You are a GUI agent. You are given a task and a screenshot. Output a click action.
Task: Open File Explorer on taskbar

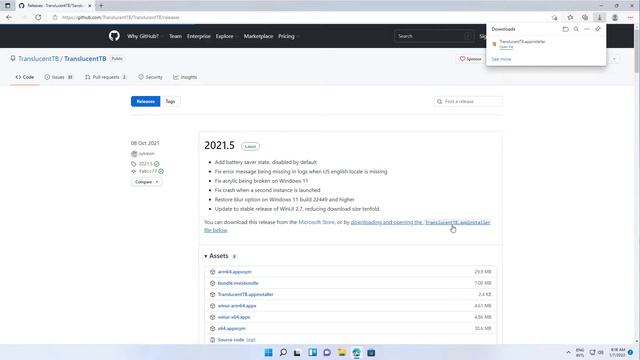[342, 353]
